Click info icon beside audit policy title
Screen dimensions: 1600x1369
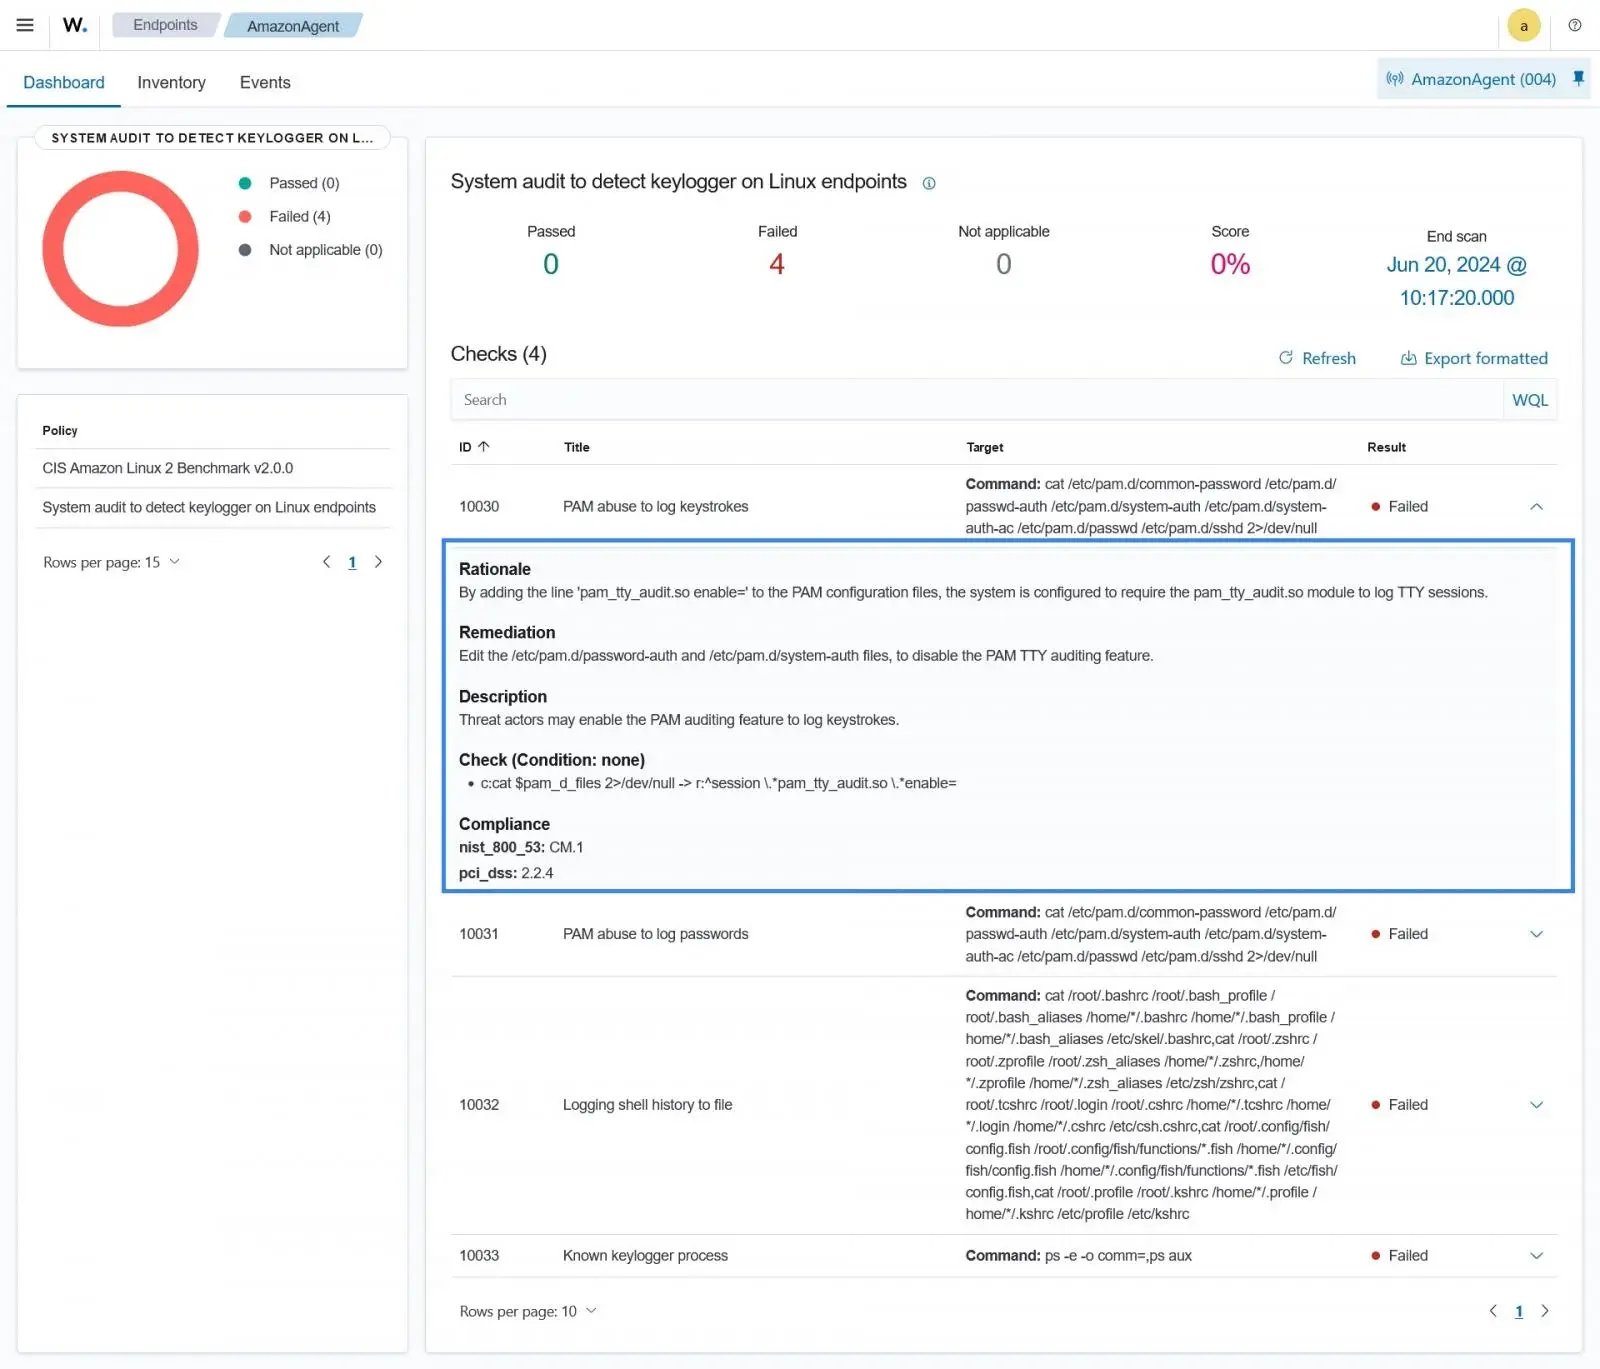pos(929,183)
